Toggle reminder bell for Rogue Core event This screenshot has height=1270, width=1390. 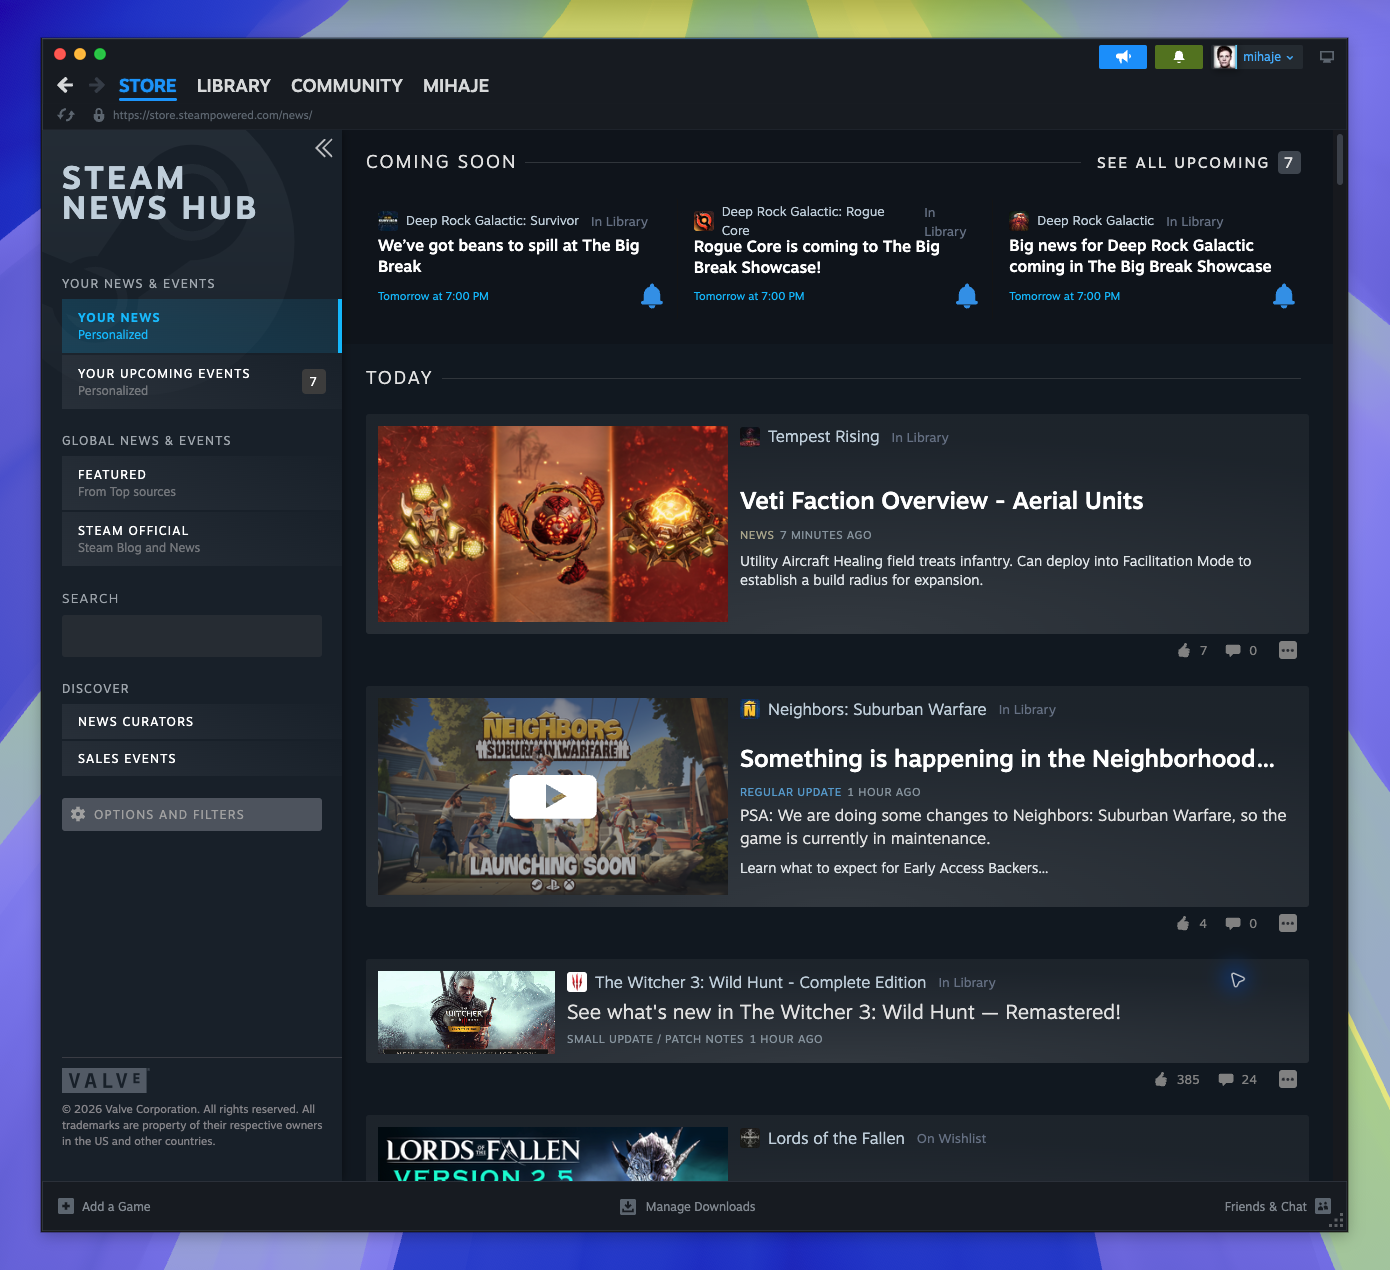[x=967, y=295]
